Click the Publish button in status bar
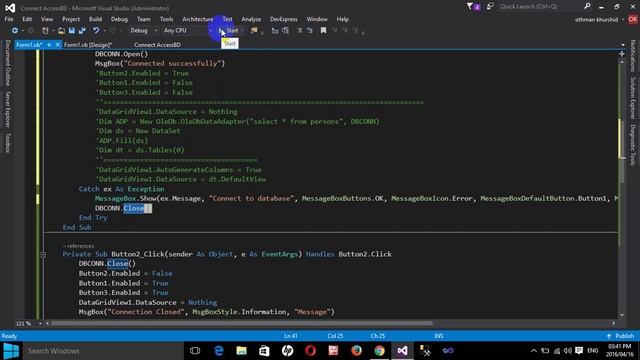 pos(620,336)
